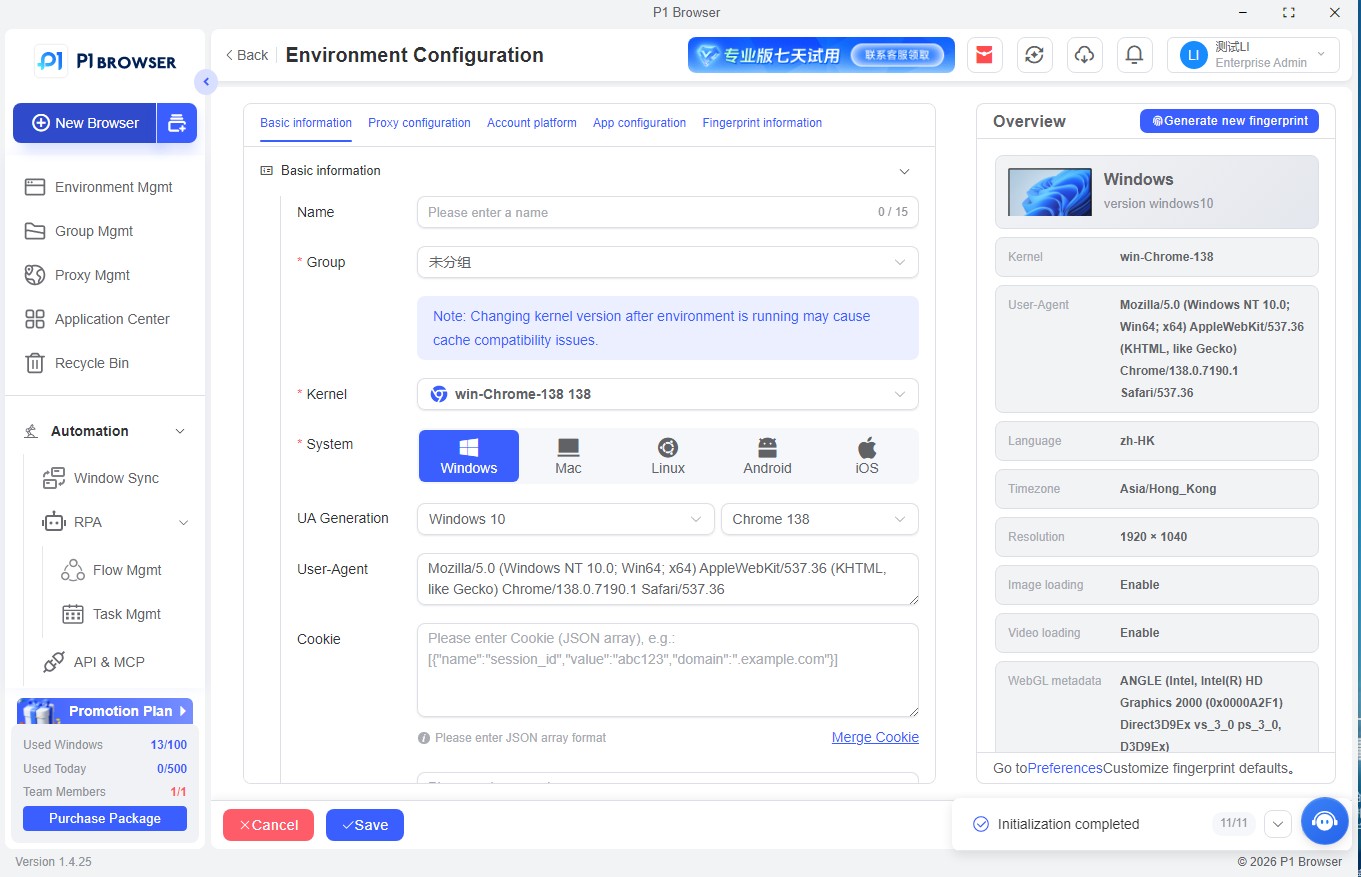Click the Used Windows 13/100 counter
Screen dimensions: 1361x877
tap(105, 745)
